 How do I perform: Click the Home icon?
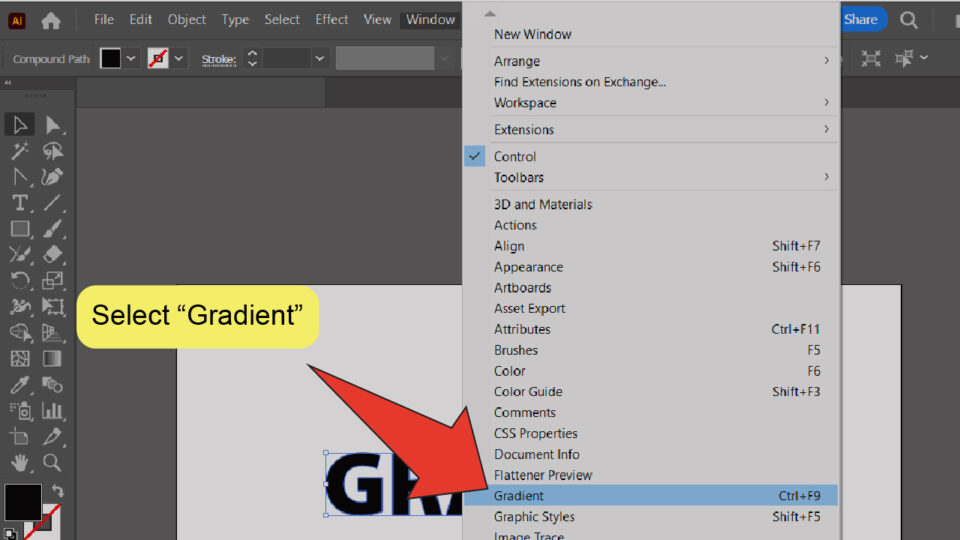(51, 20)
